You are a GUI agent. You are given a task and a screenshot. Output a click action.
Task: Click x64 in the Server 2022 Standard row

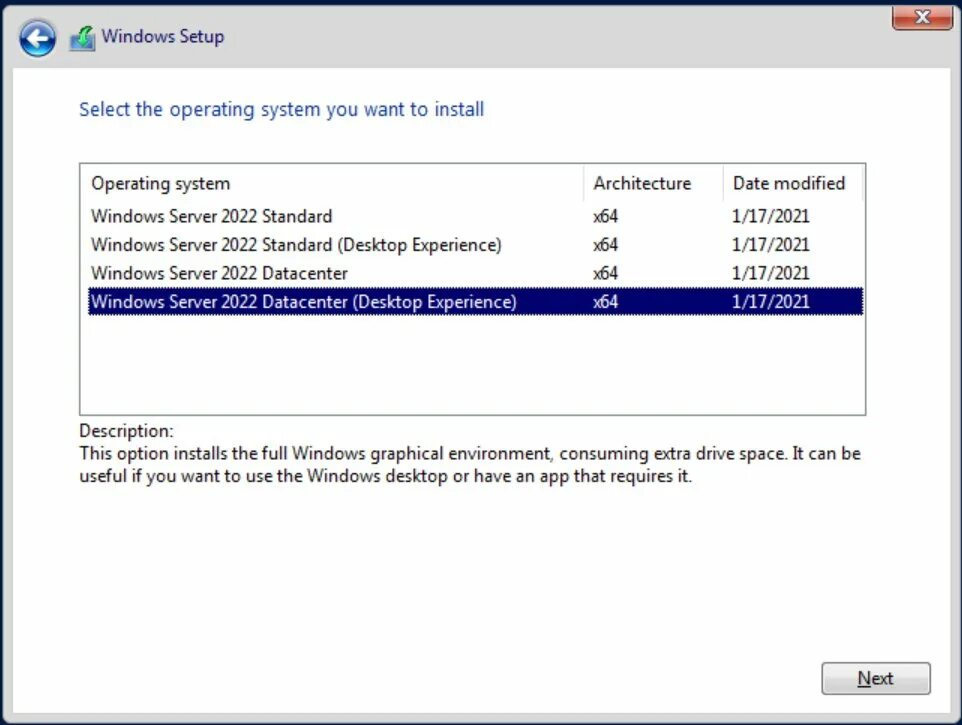[x=606, y=216]
